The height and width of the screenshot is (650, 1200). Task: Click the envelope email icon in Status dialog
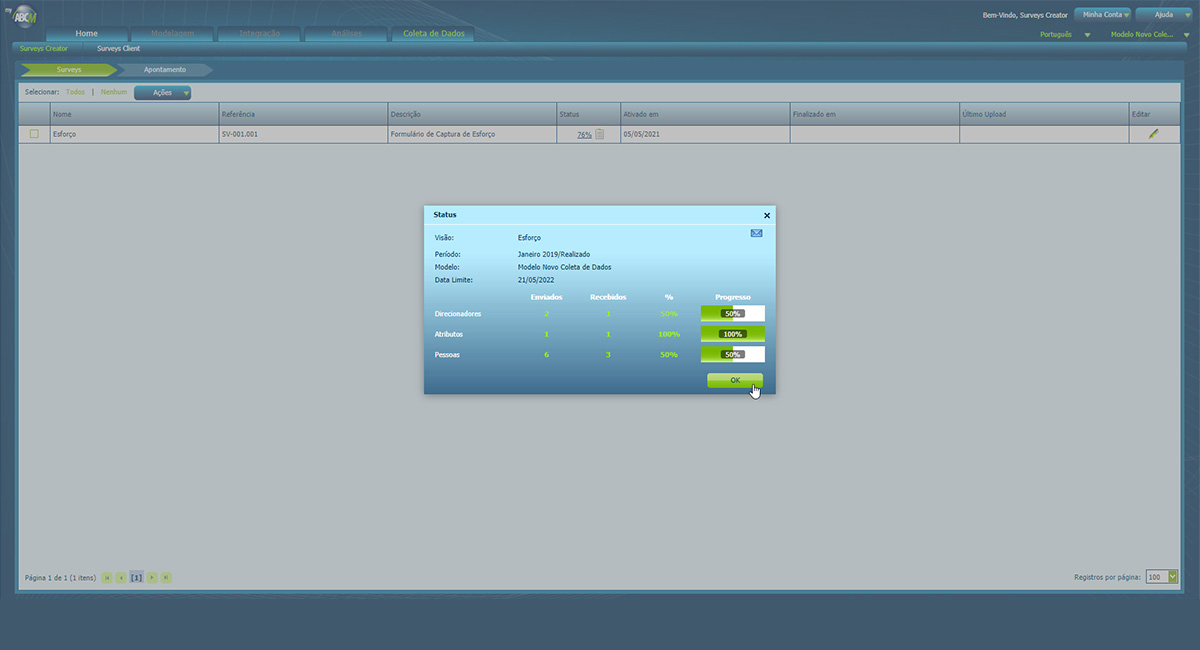click(756, 233)
